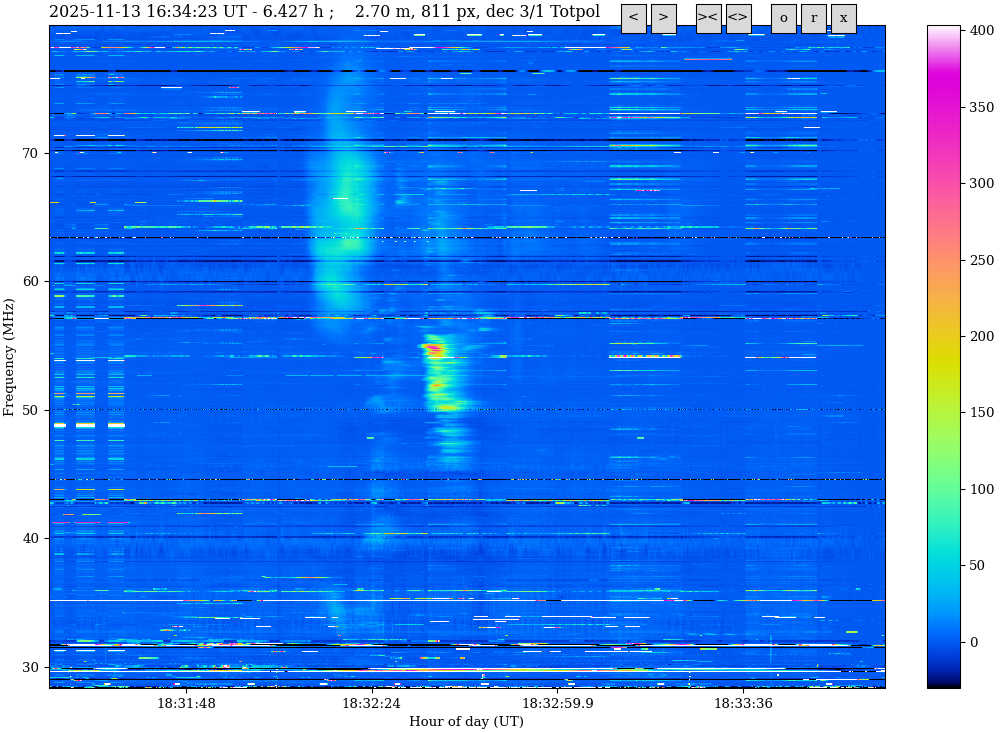Screen dimensions: 1001x733
Task: Click the 'Hour of day (UT)' axis label
Action: (x=466, y=722)
